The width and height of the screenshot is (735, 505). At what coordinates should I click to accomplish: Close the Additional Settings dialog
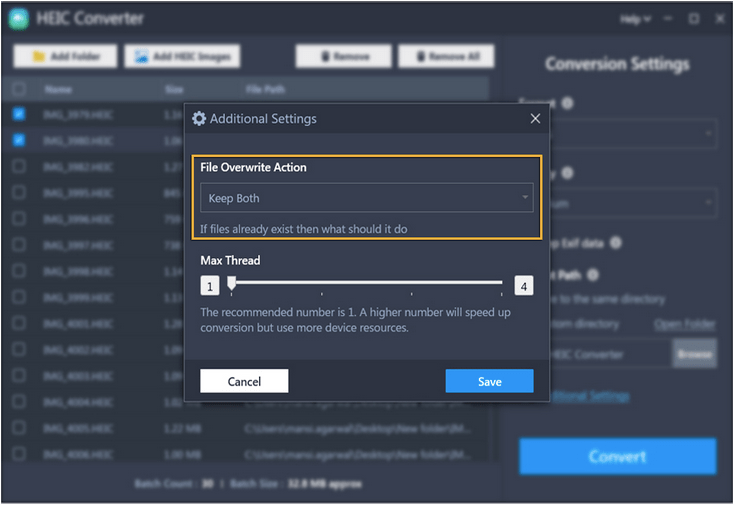tap(535, 119)
